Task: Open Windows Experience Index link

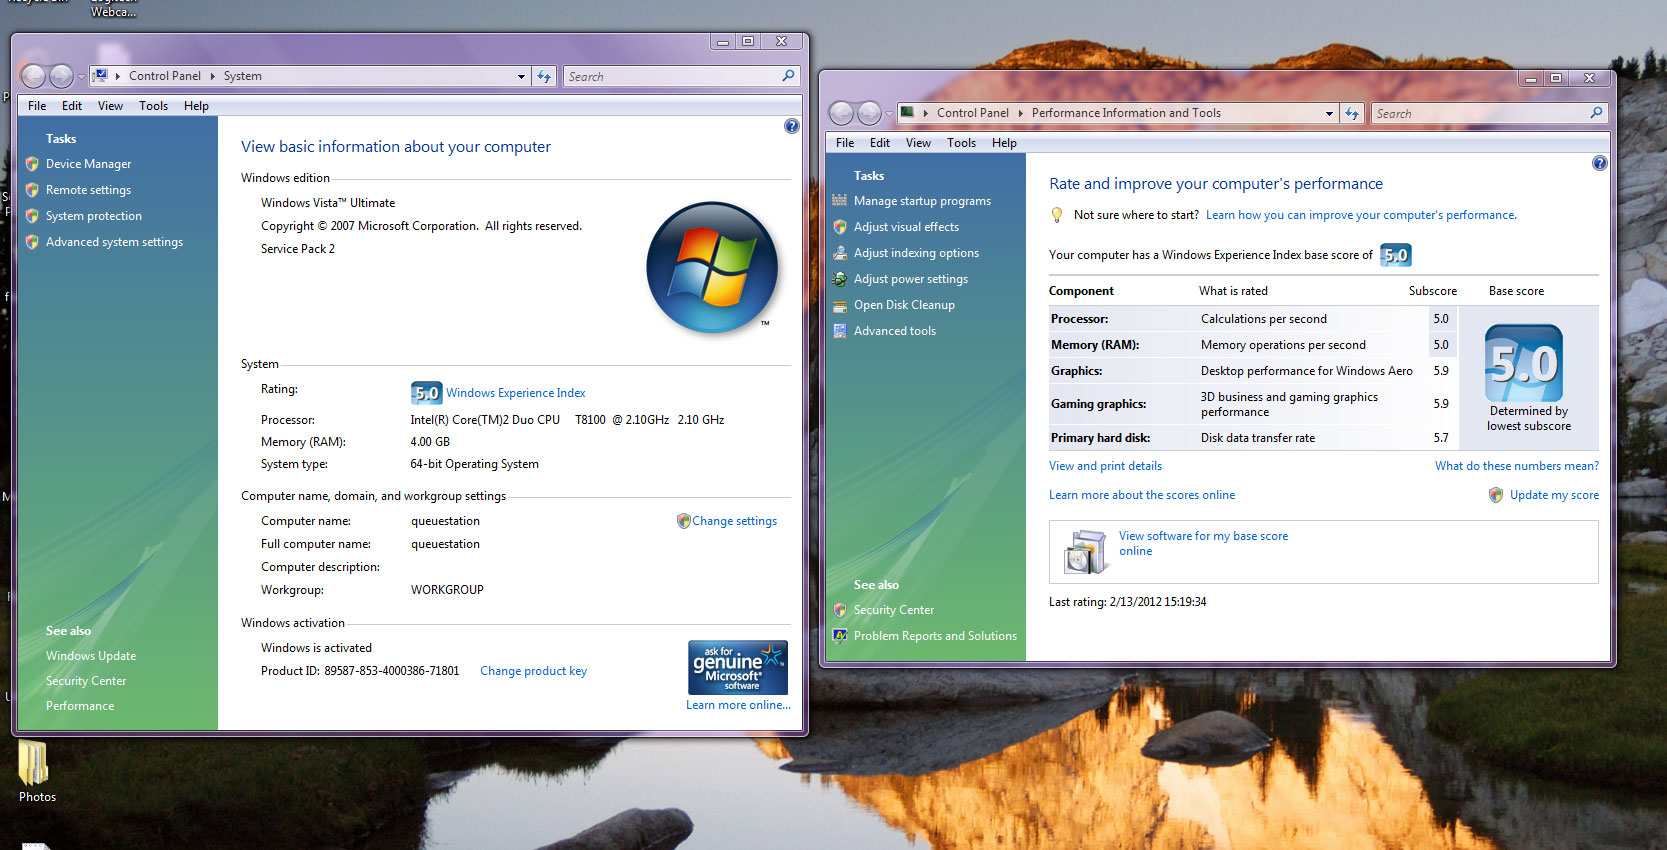Action: (x=515, y=393)
